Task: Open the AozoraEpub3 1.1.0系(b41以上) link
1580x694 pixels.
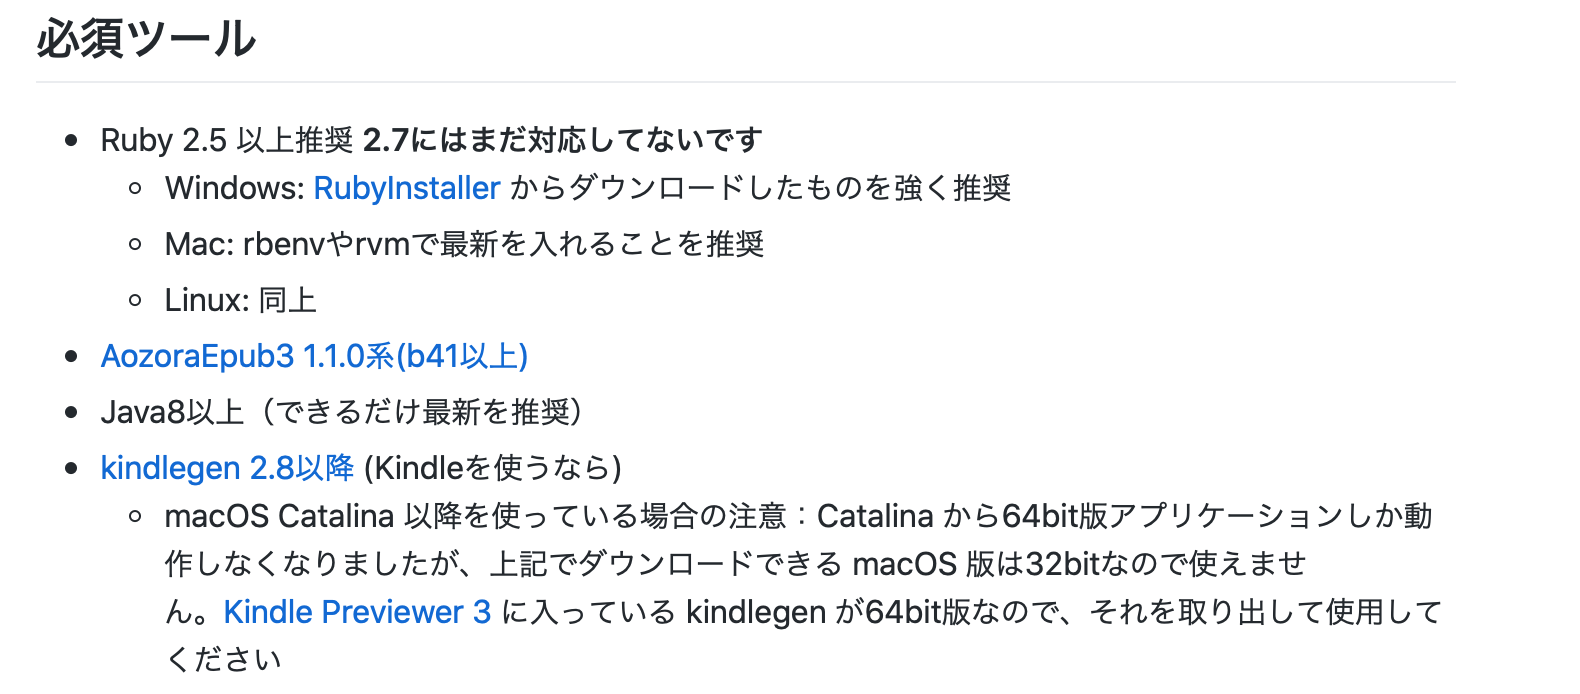Action: pyautogui.click(x=314, y=356)
